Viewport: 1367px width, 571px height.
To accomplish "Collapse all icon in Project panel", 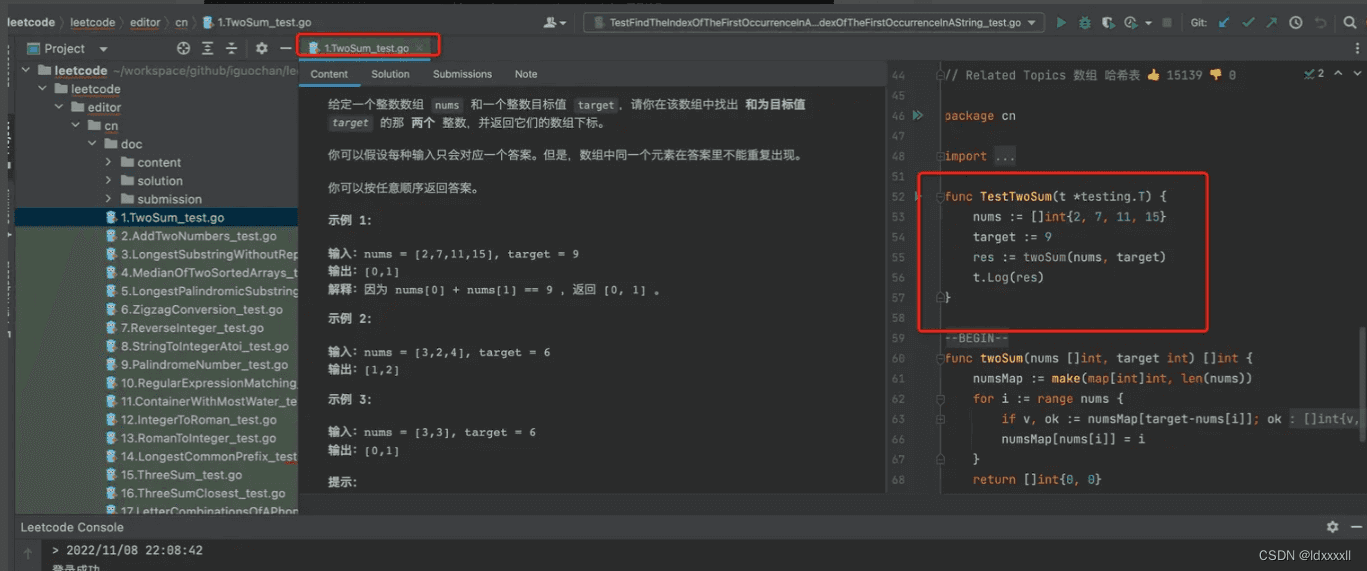I will pos(232,48).
